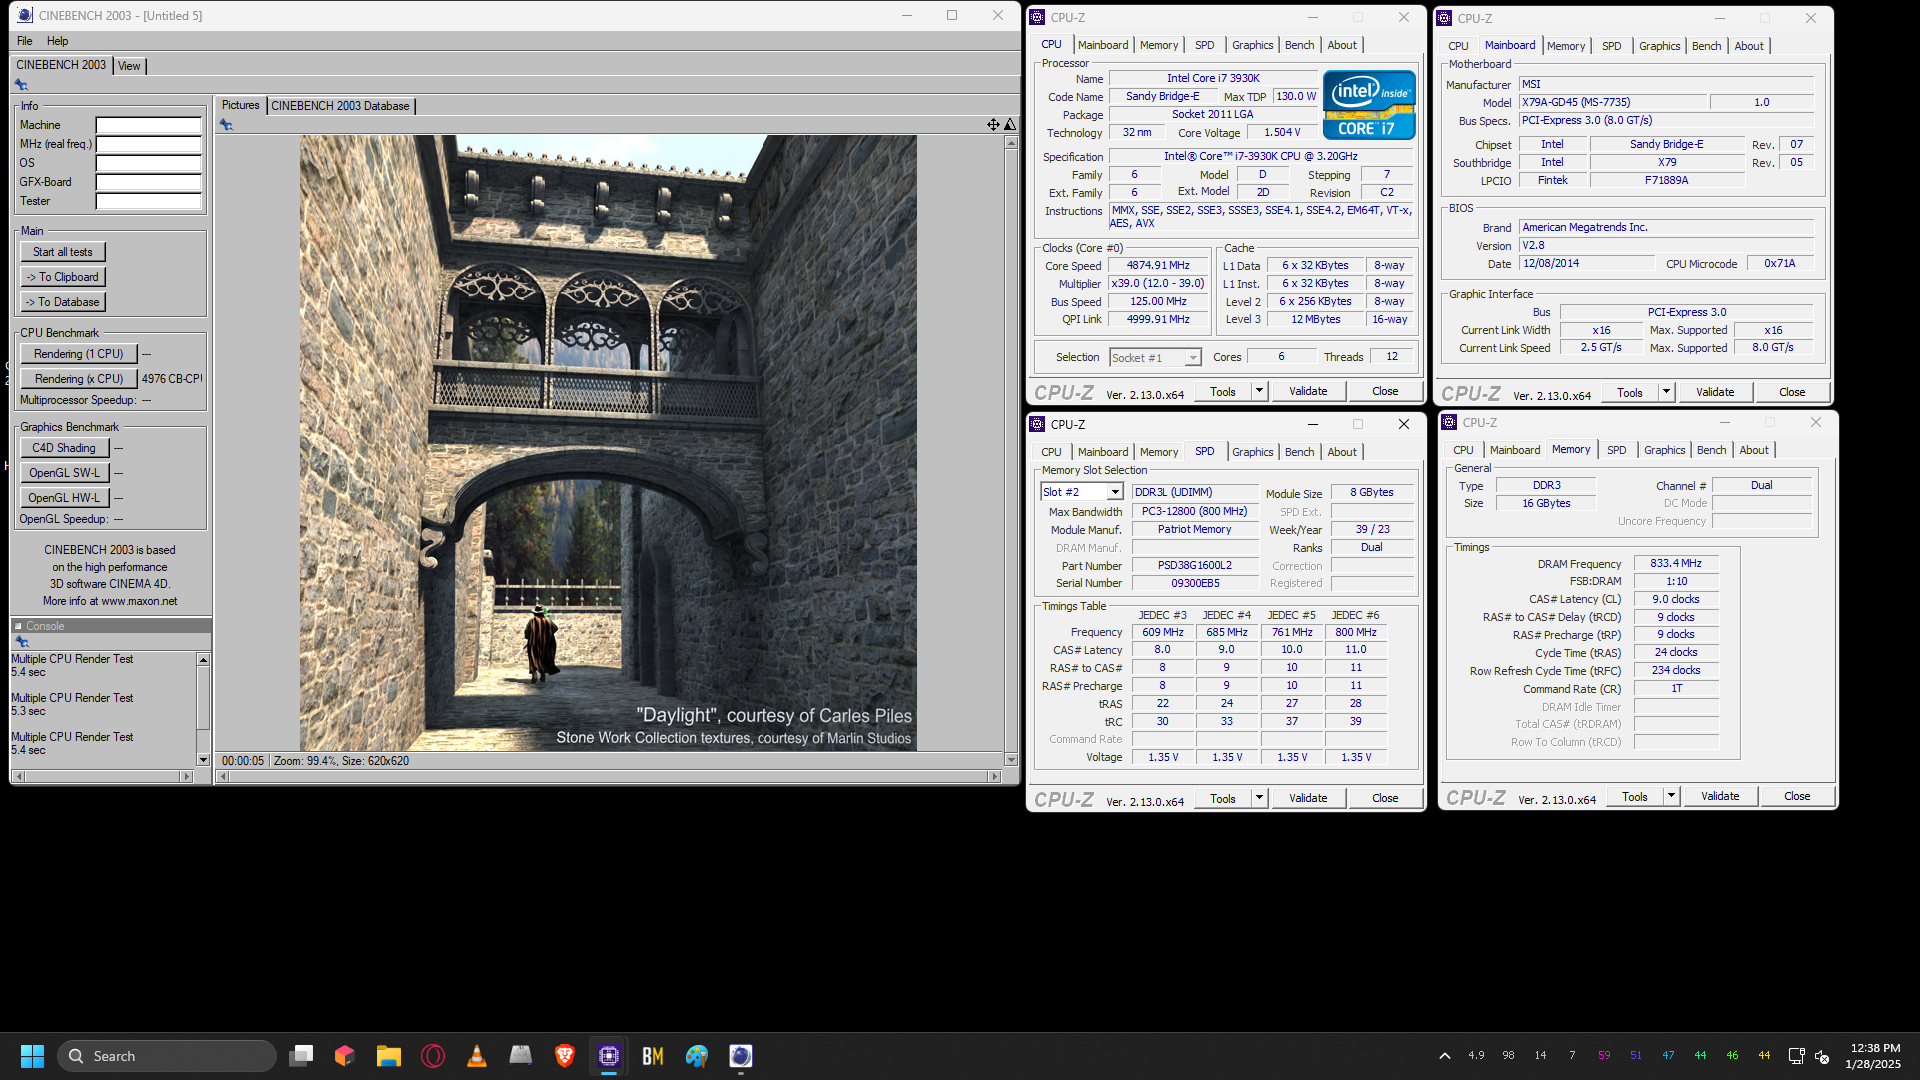Expand the Tools arrow in the CPU-Z CPU window

(1260, 391)
